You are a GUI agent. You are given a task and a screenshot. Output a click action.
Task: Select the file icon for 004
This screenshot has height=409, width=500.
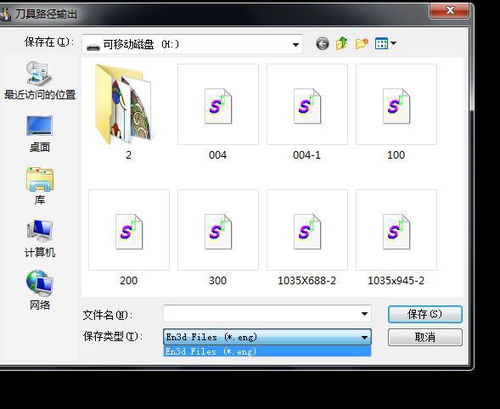[x=218, y=106]
